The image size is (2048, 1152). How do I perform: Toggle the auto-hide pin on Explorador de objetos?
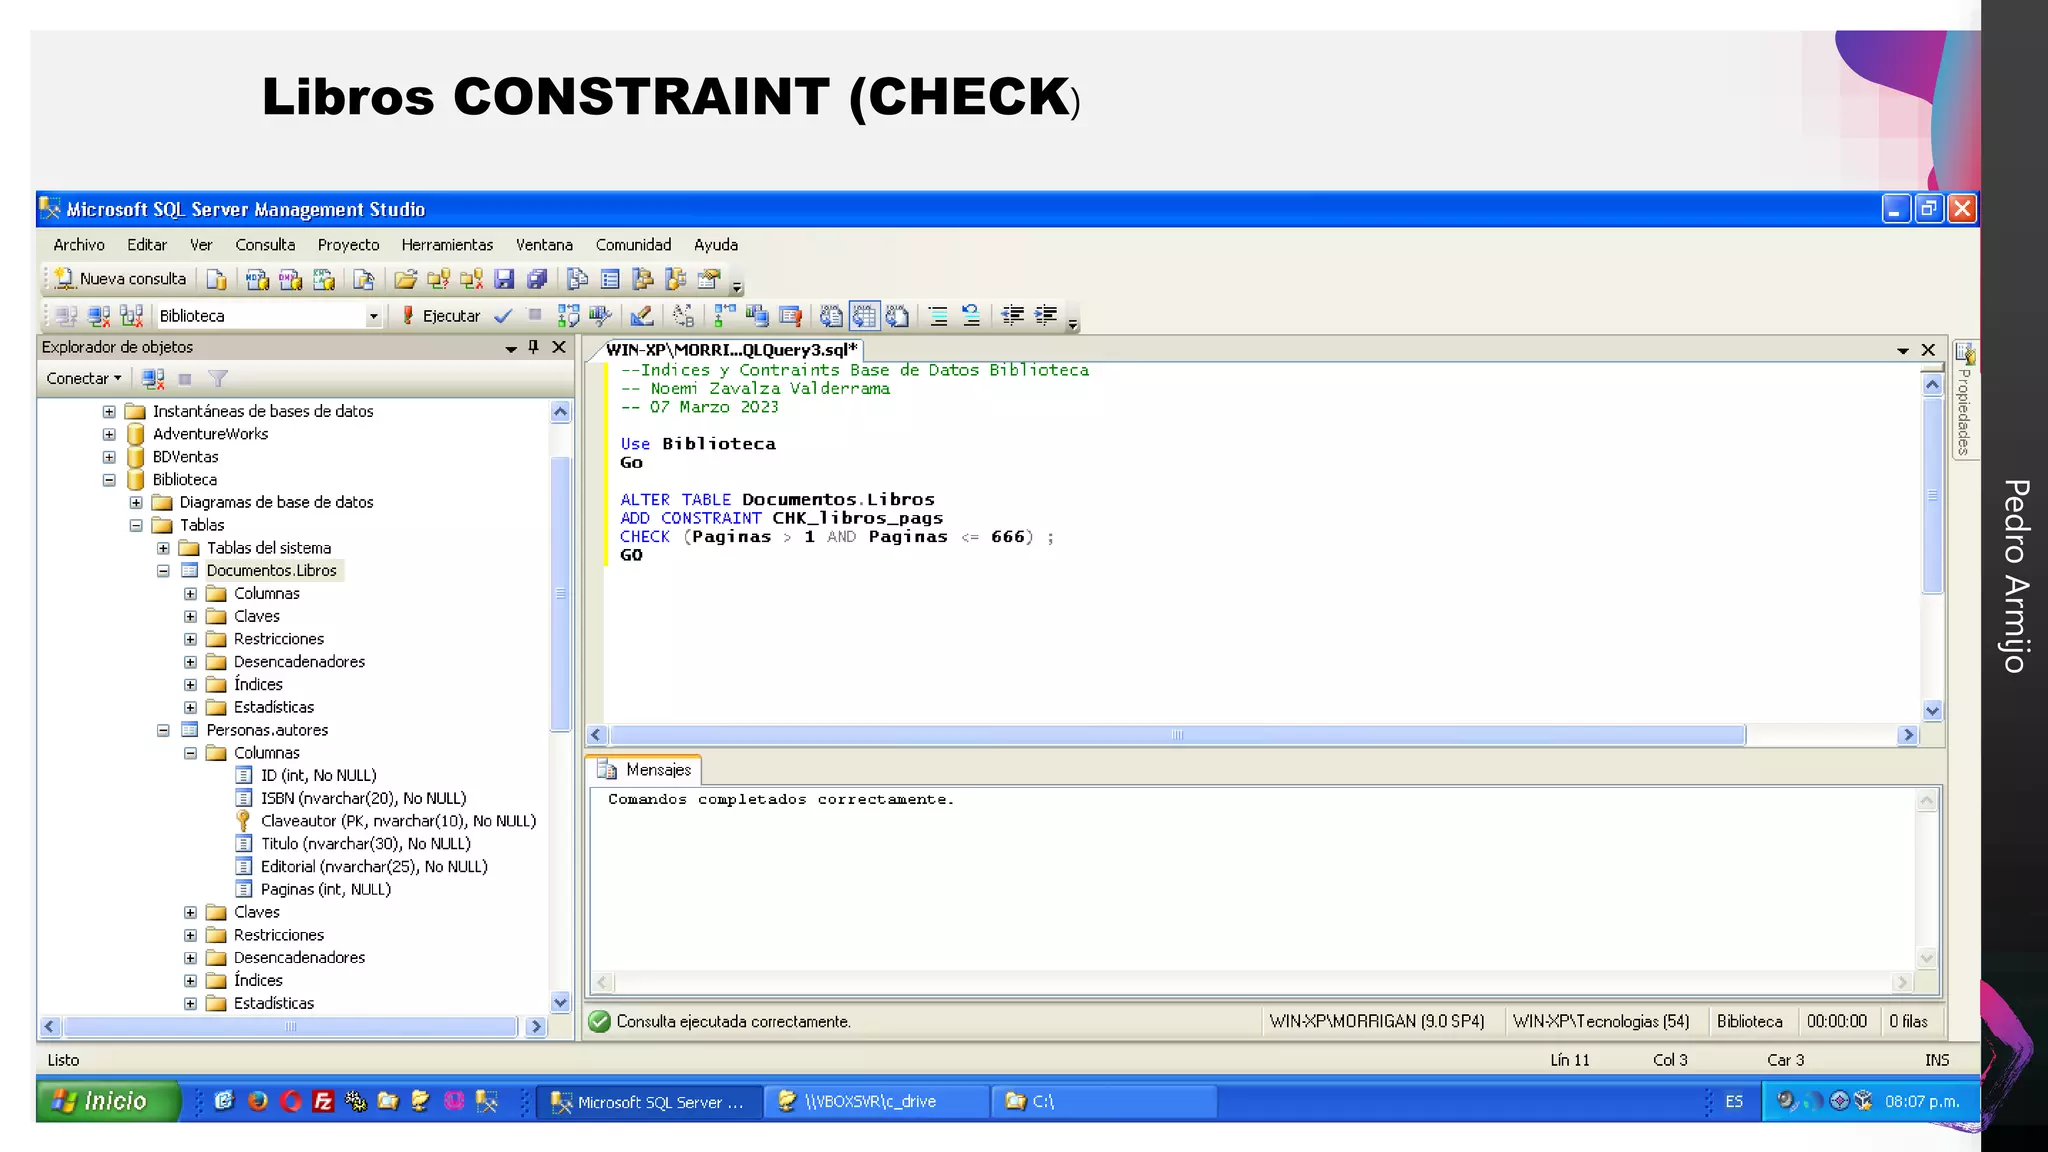[x=533, y=347]
